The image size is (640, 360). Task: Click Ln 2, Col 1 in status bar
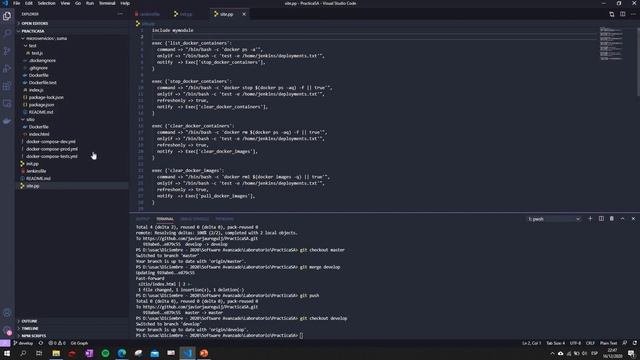point(531,343)
